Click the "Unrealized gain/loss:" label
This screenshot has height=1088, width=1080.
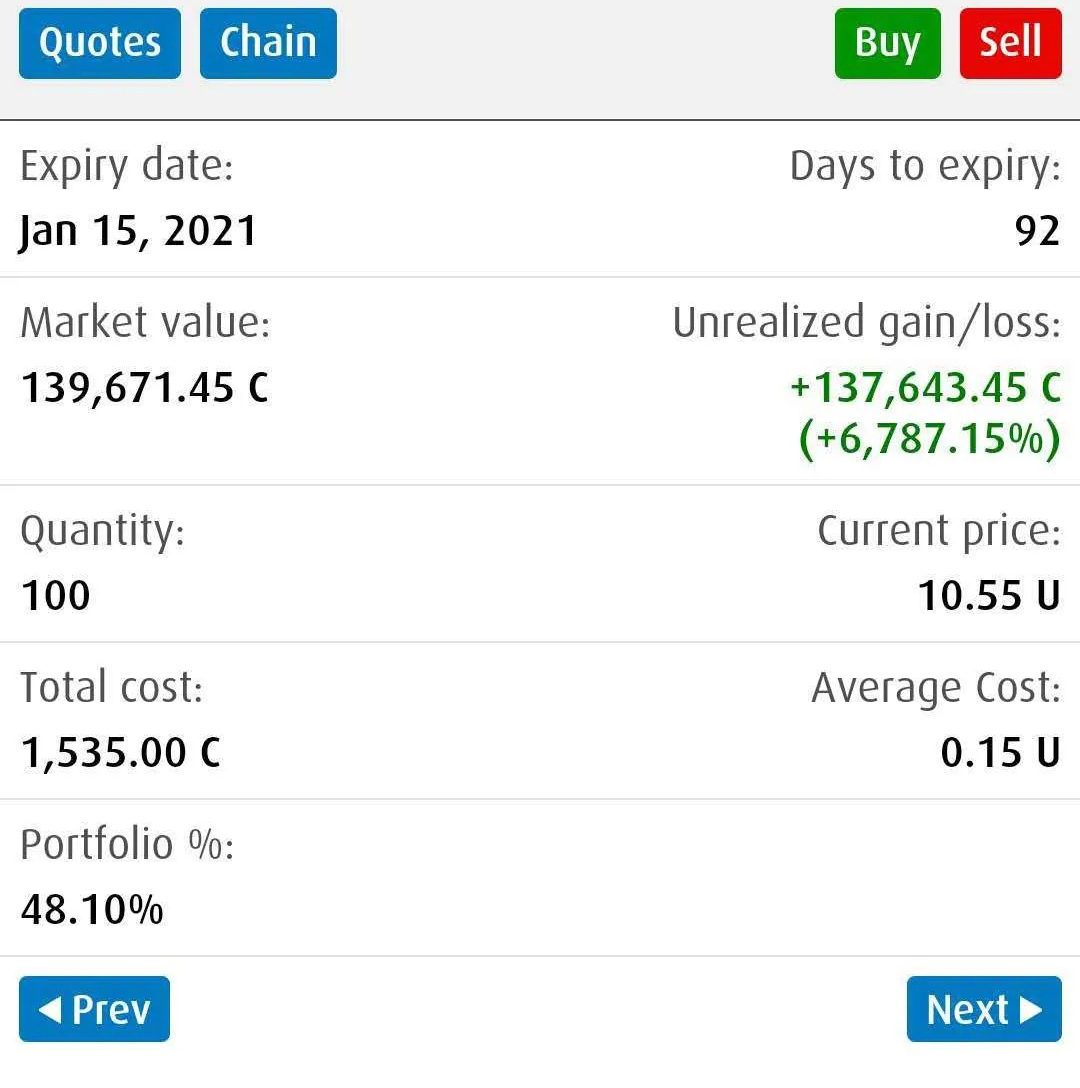click(x=866, y=323)
